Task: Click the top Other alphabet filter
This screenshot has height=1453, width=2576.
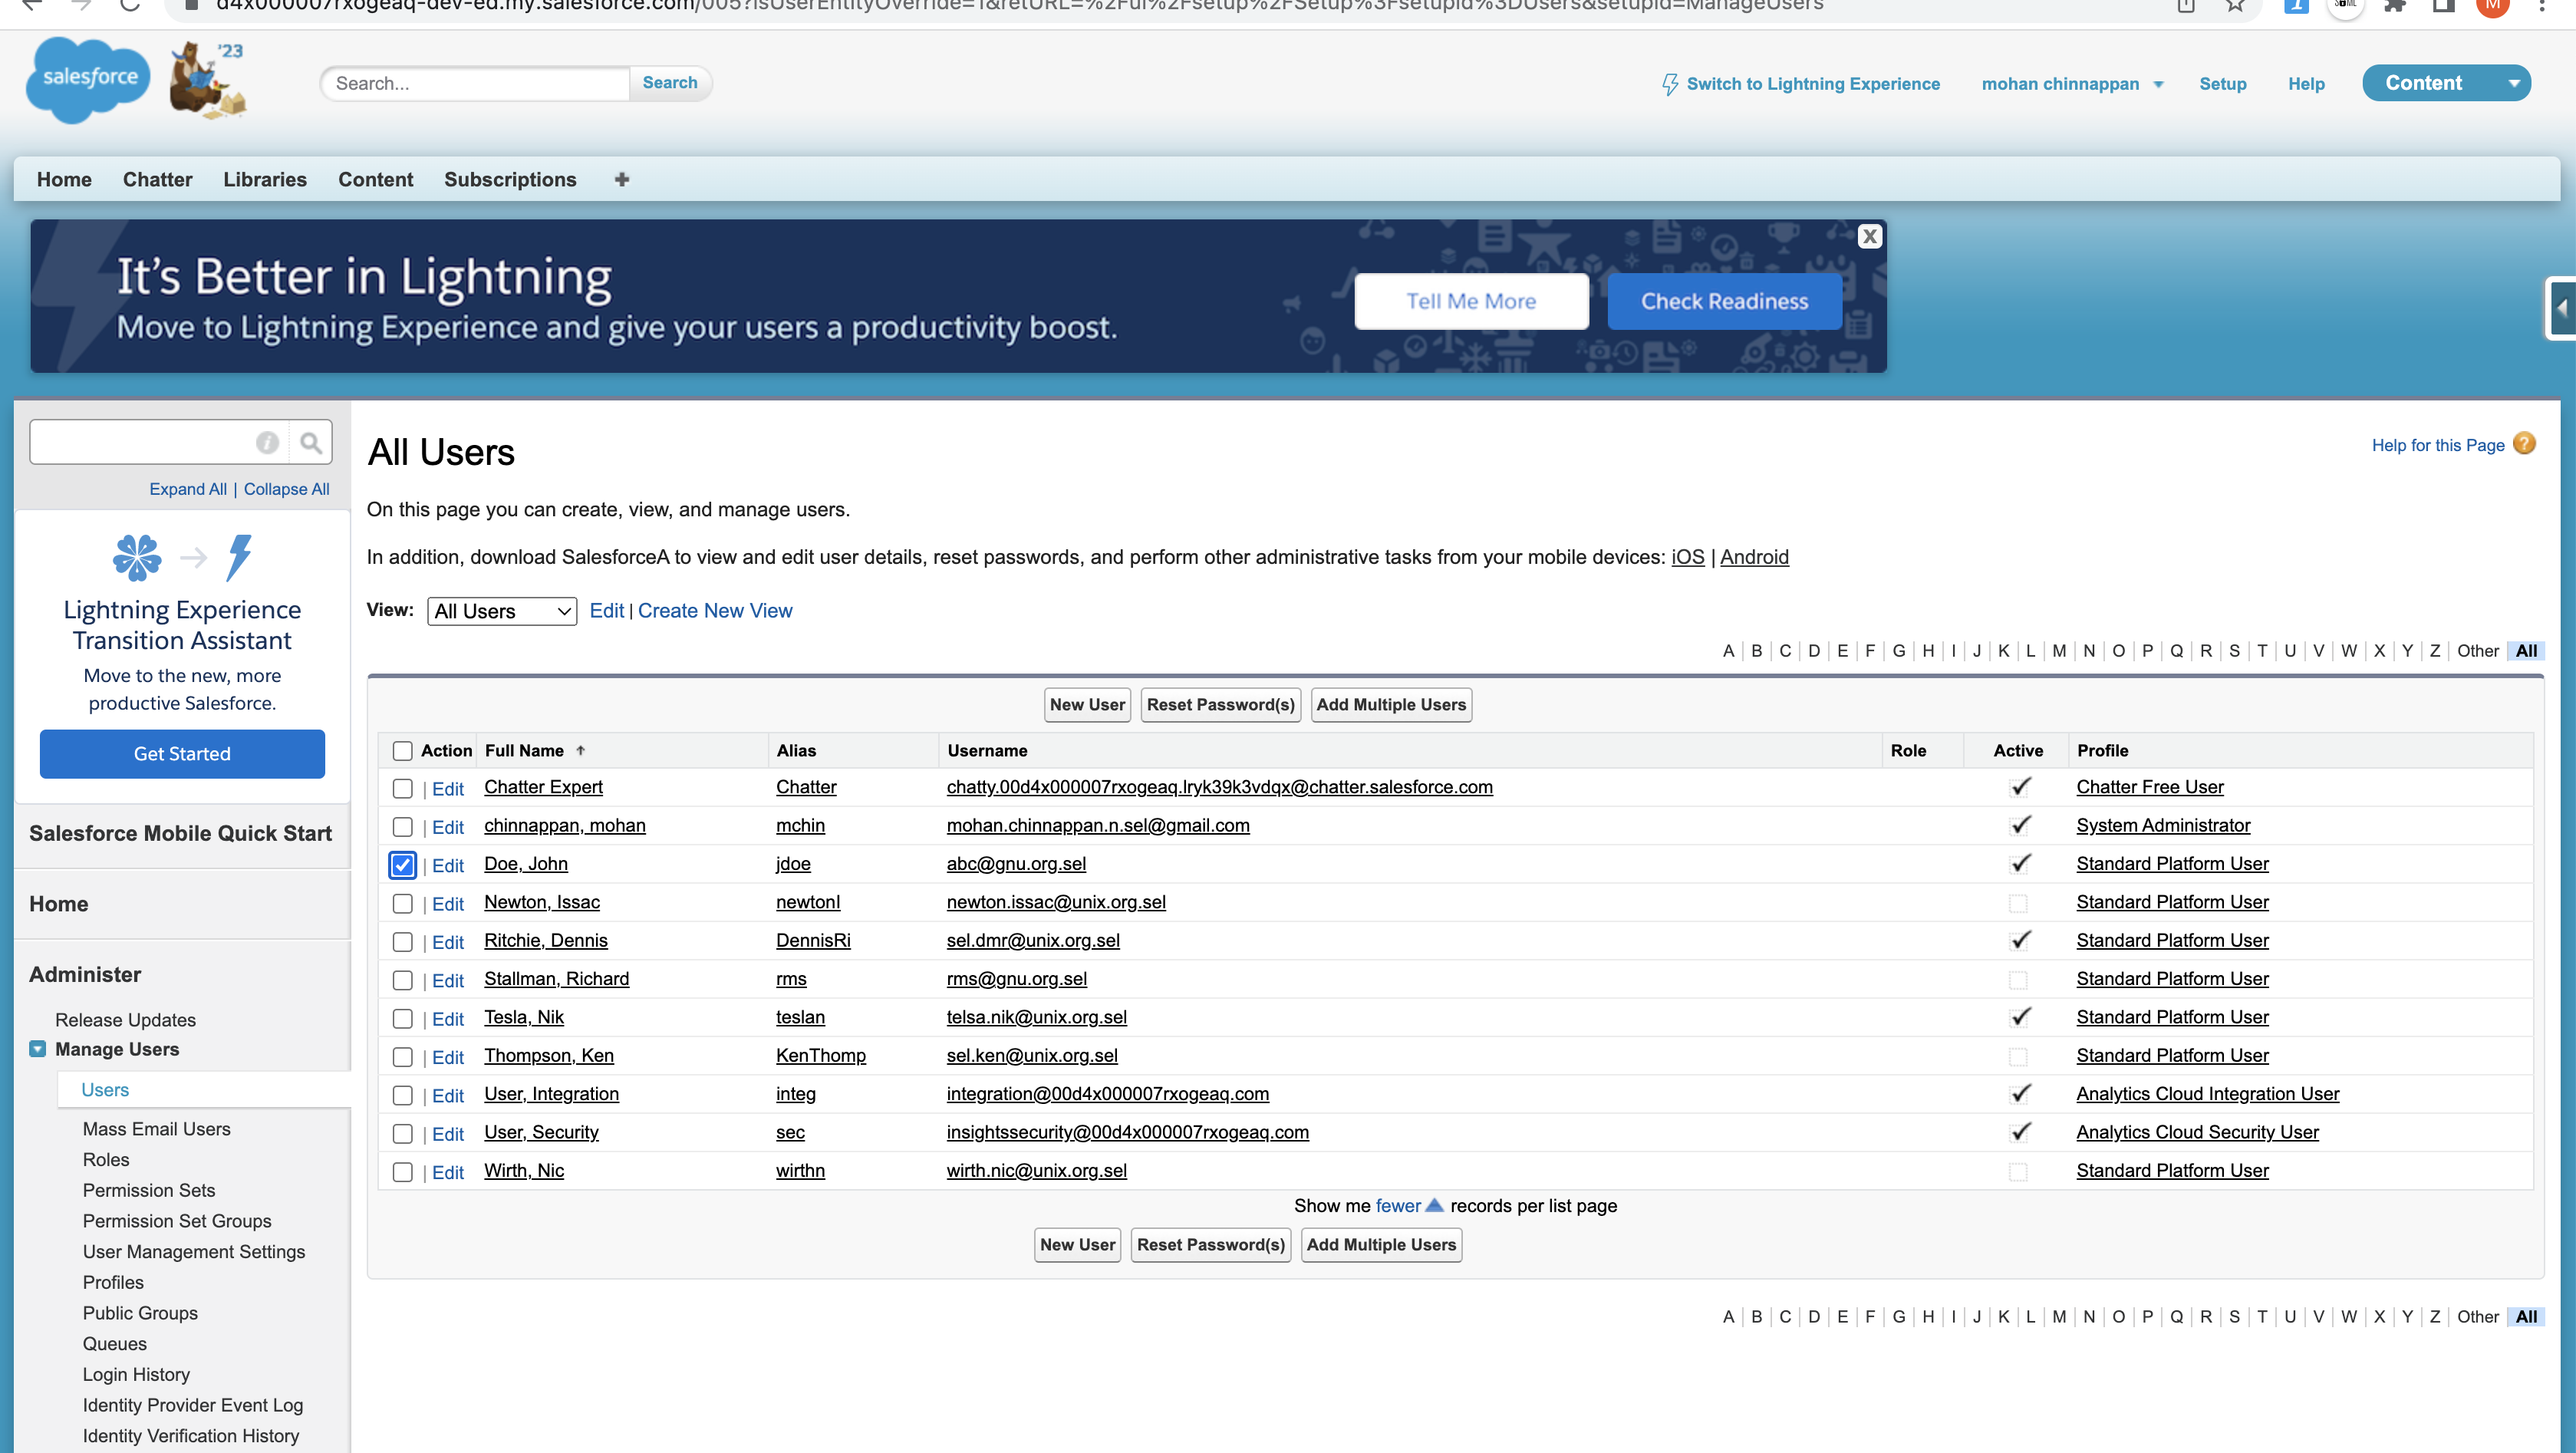Action: click(2477, 651)
